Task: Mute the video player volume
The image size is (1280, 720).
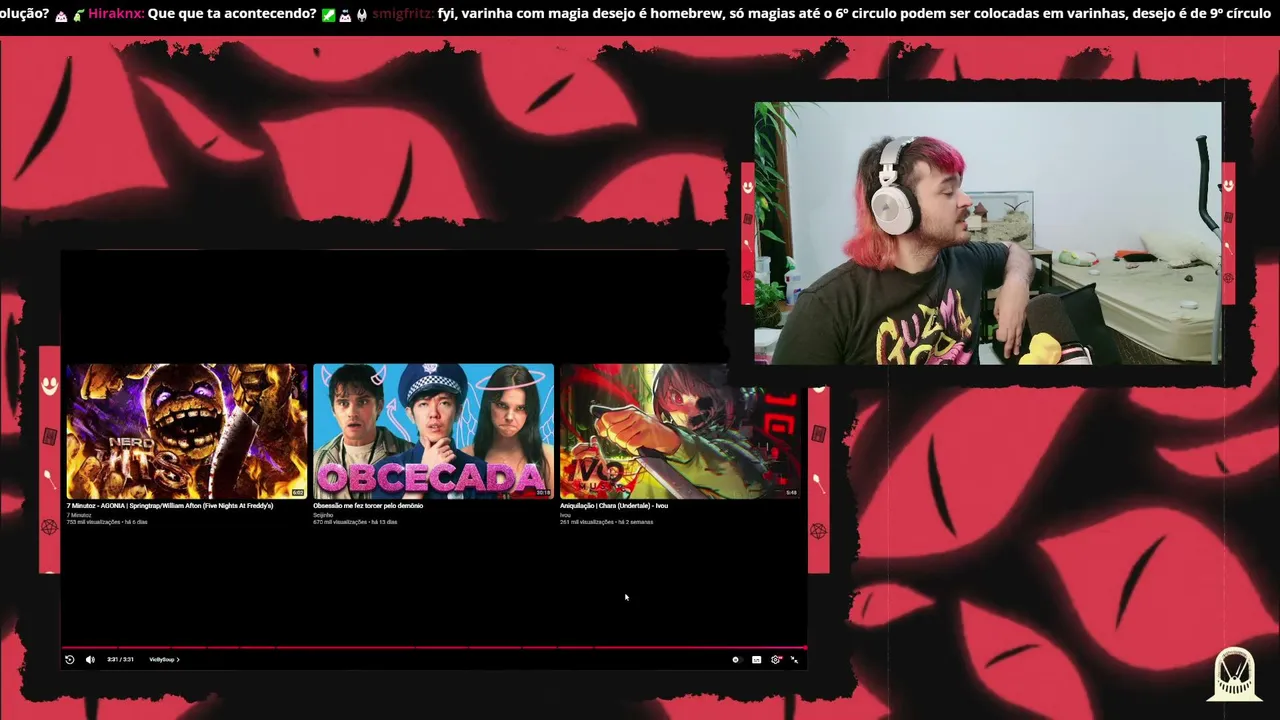Action: click(x=89, y=660)
